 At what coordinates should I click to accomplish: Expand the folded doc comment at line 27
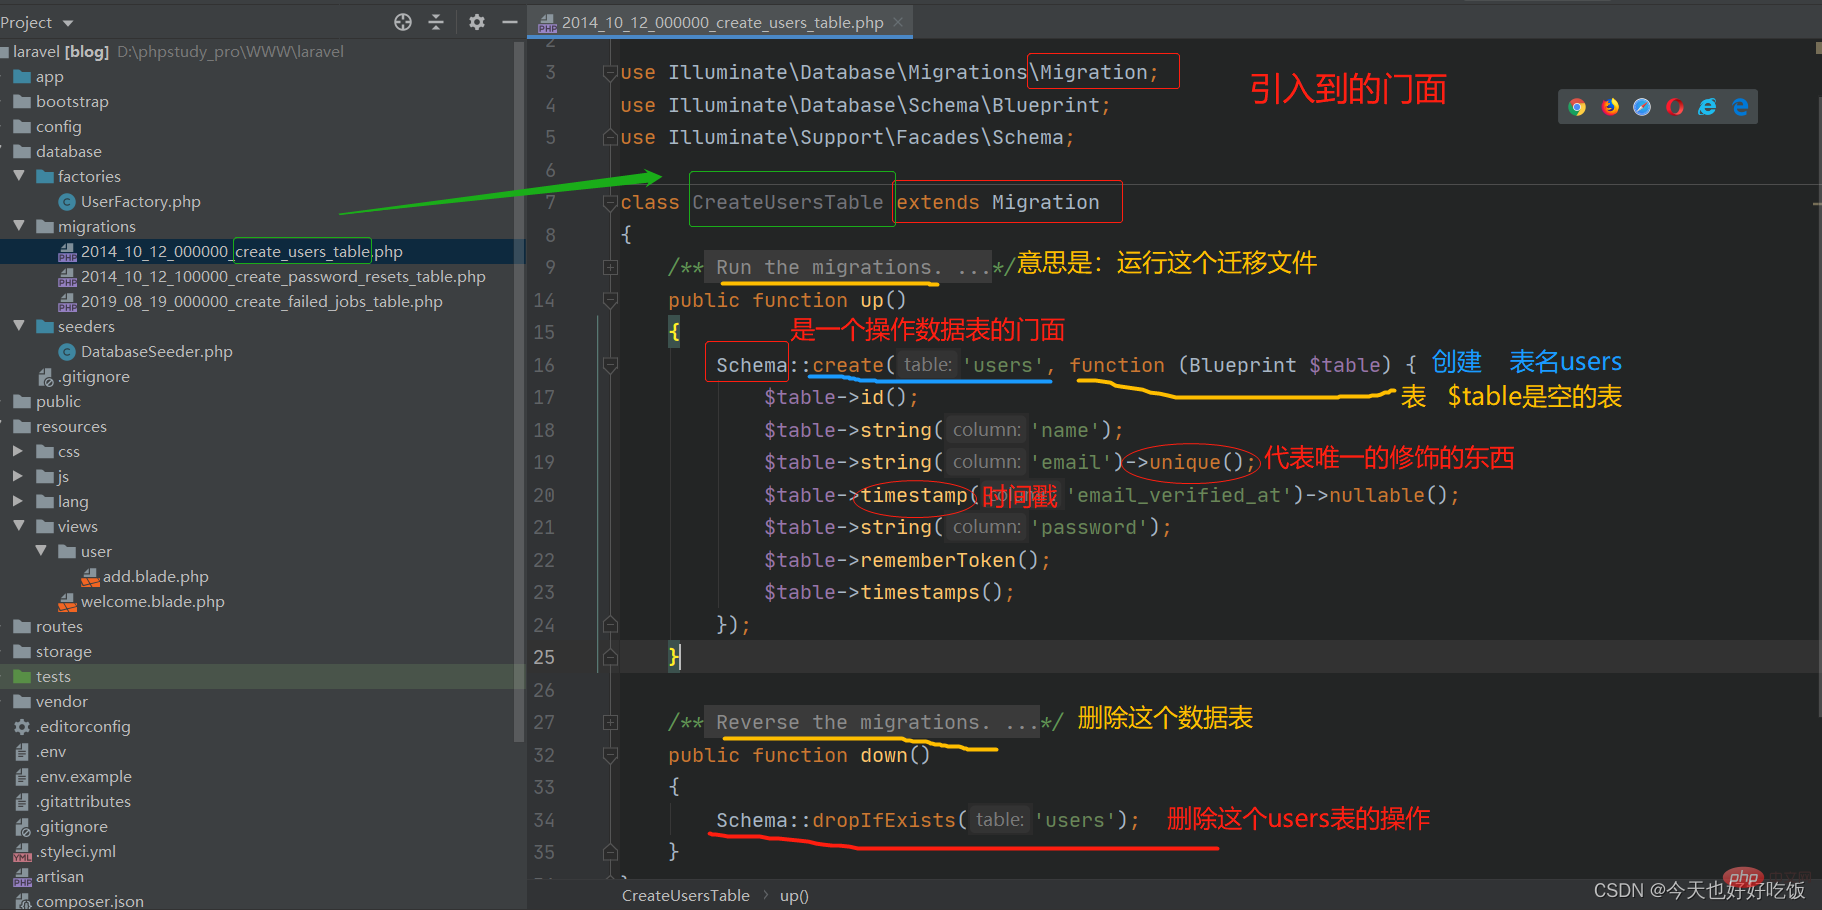(x=610, y=722)
